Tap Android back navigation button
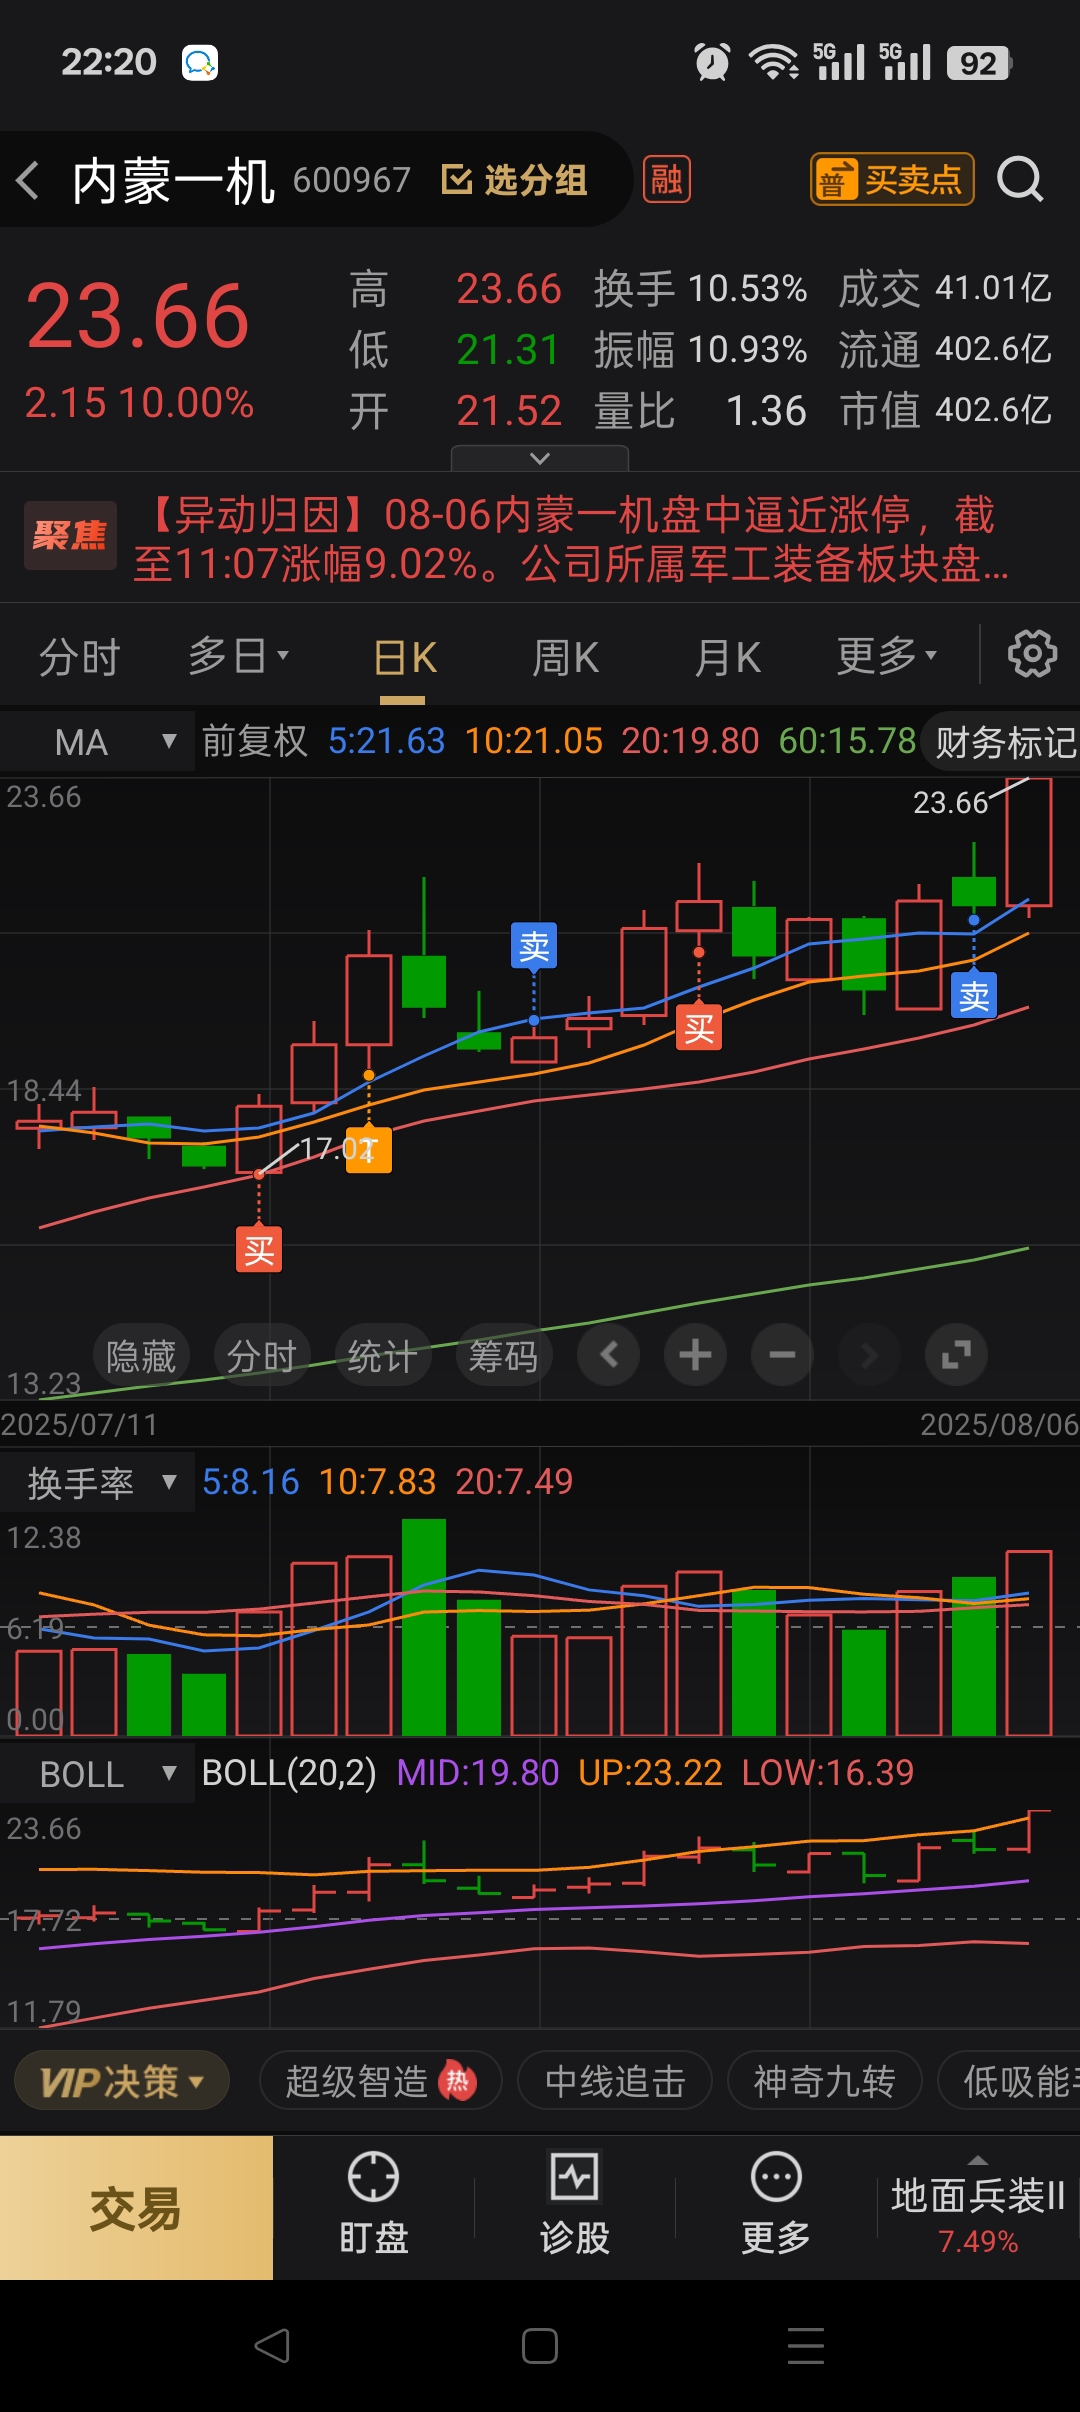The width and height of the screenshot is (1080, 2412). click(272, 2346)
